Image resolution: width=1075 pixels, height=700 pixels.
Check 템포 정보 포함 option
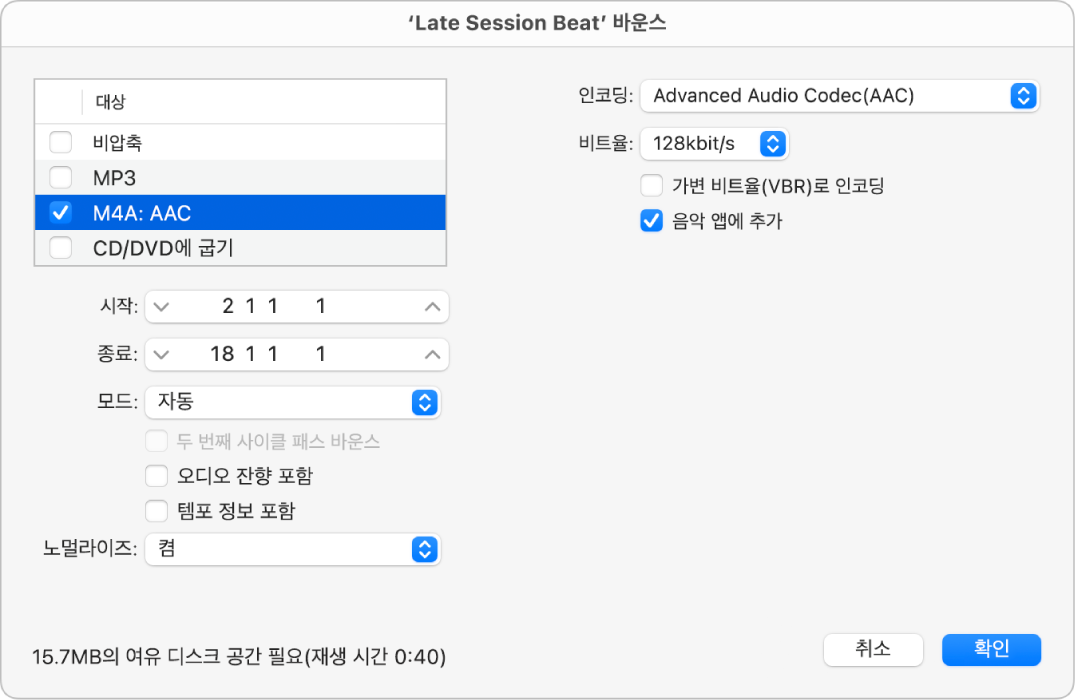coord(156,511)
